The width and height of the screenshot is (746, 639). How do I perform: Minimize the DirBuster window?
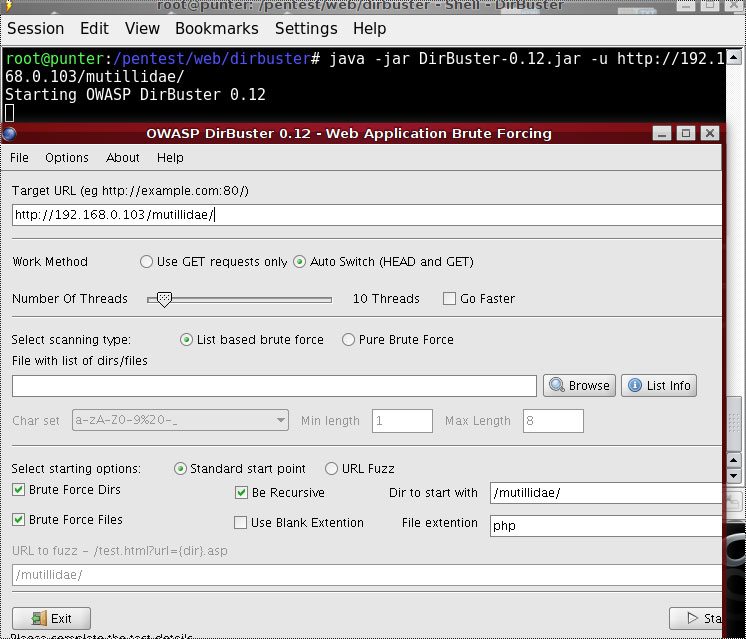point(662,133)
